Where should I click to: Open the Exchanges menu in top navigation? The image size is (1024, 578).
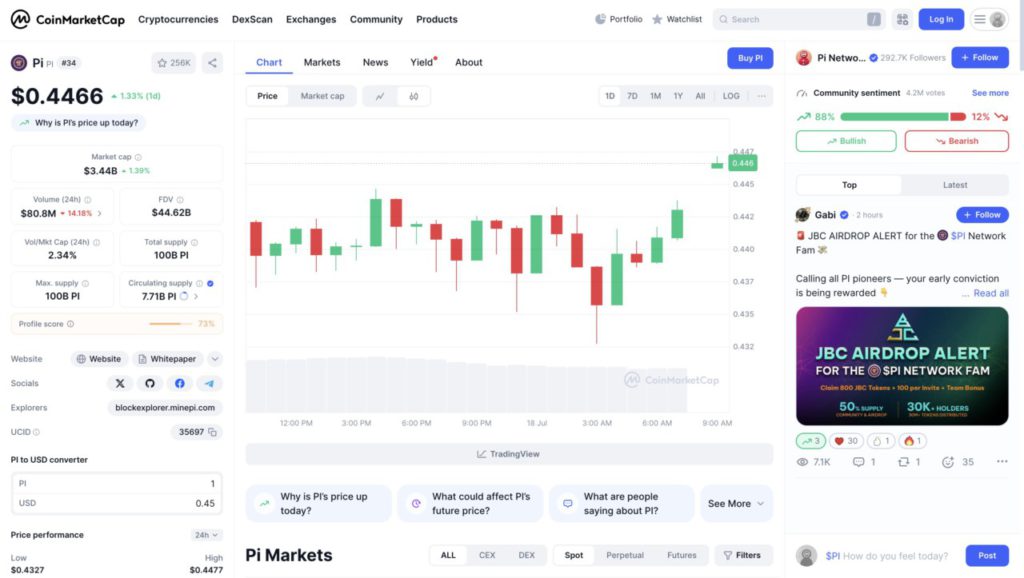(311, 20)
